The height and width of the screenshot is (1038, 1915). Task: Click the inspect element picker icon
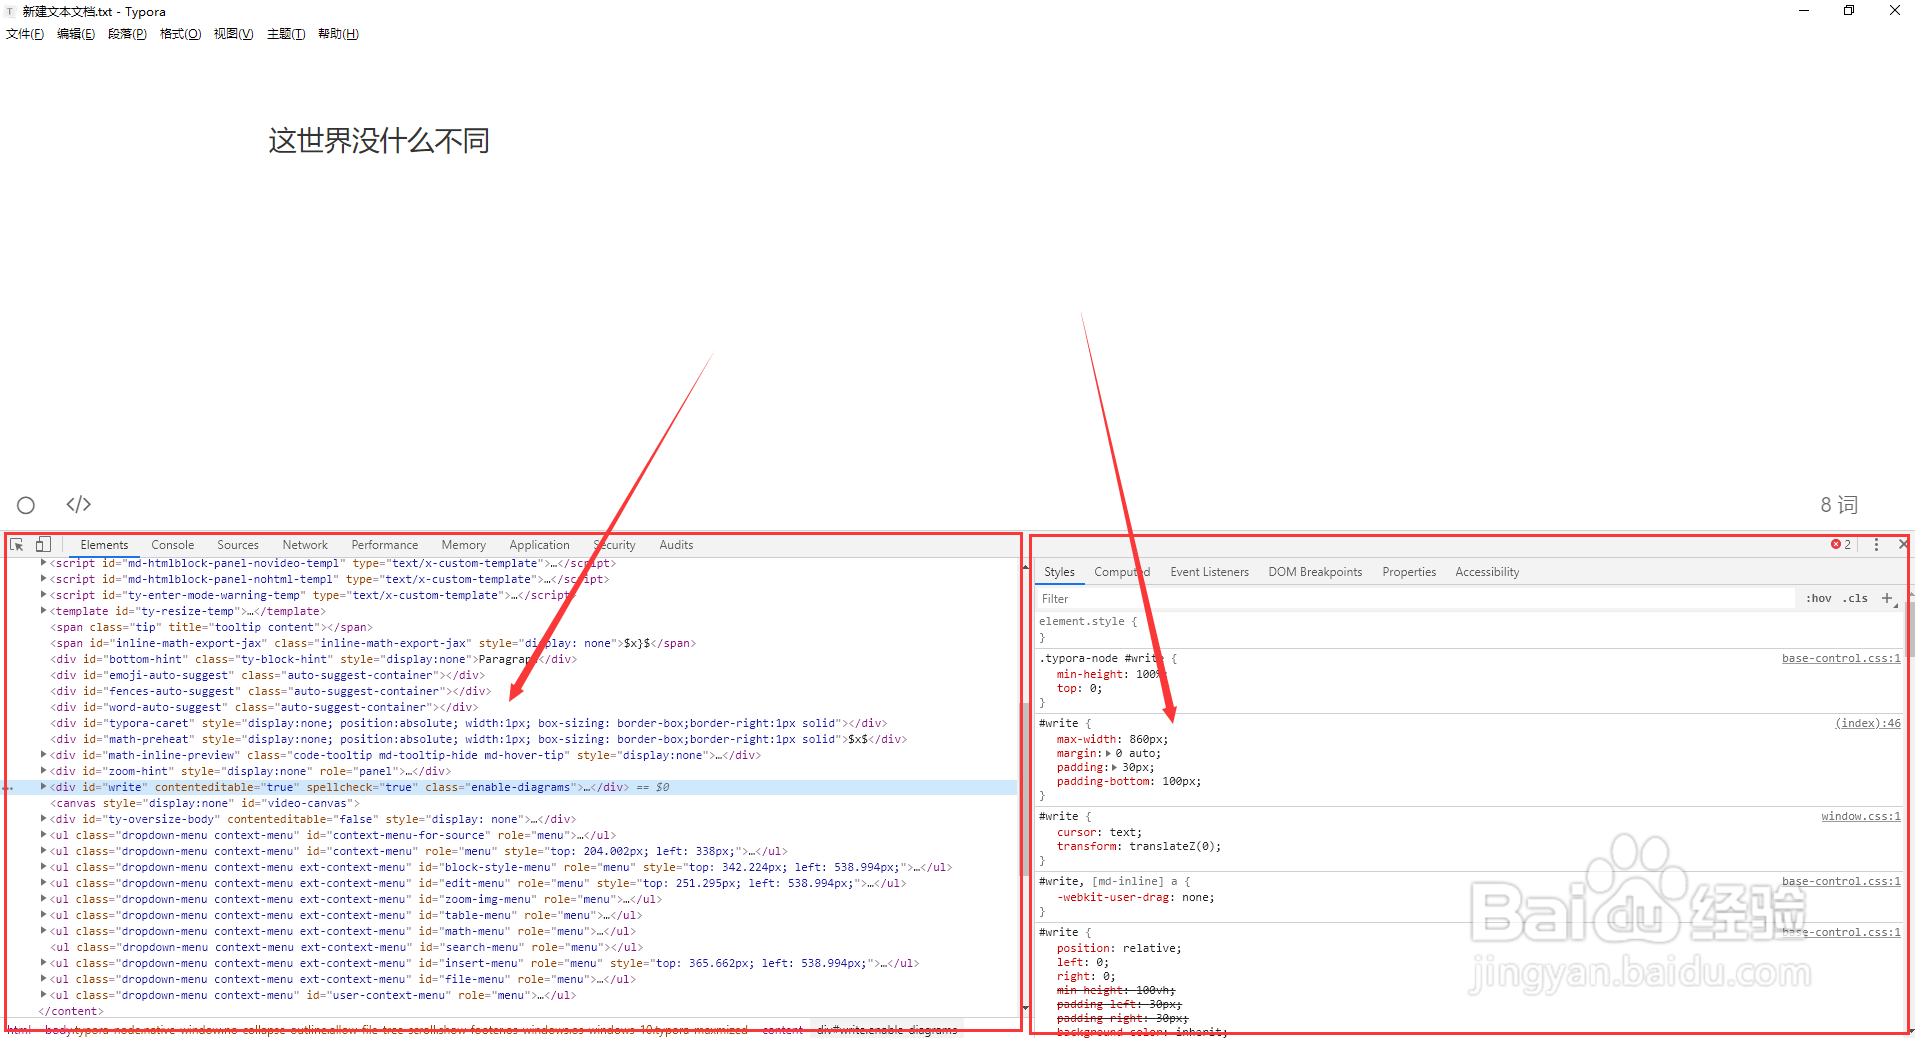click(x=17, y=545)
